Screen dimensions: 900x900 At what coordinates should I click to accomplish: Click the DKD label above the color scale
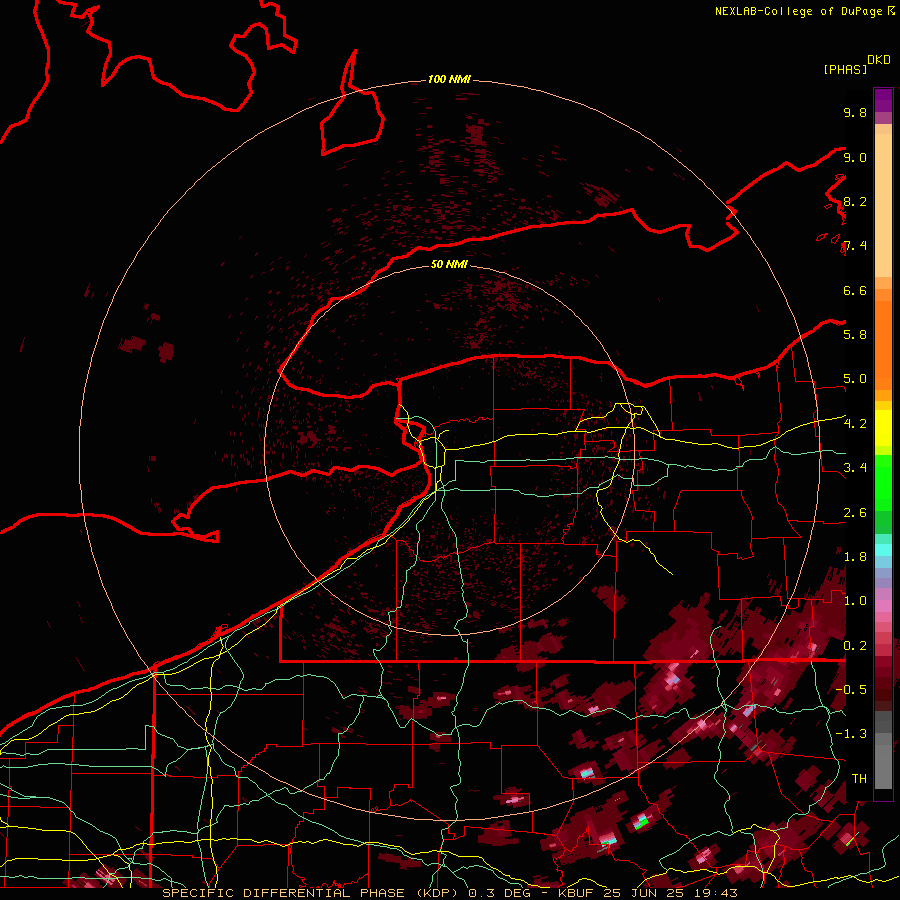879,60
